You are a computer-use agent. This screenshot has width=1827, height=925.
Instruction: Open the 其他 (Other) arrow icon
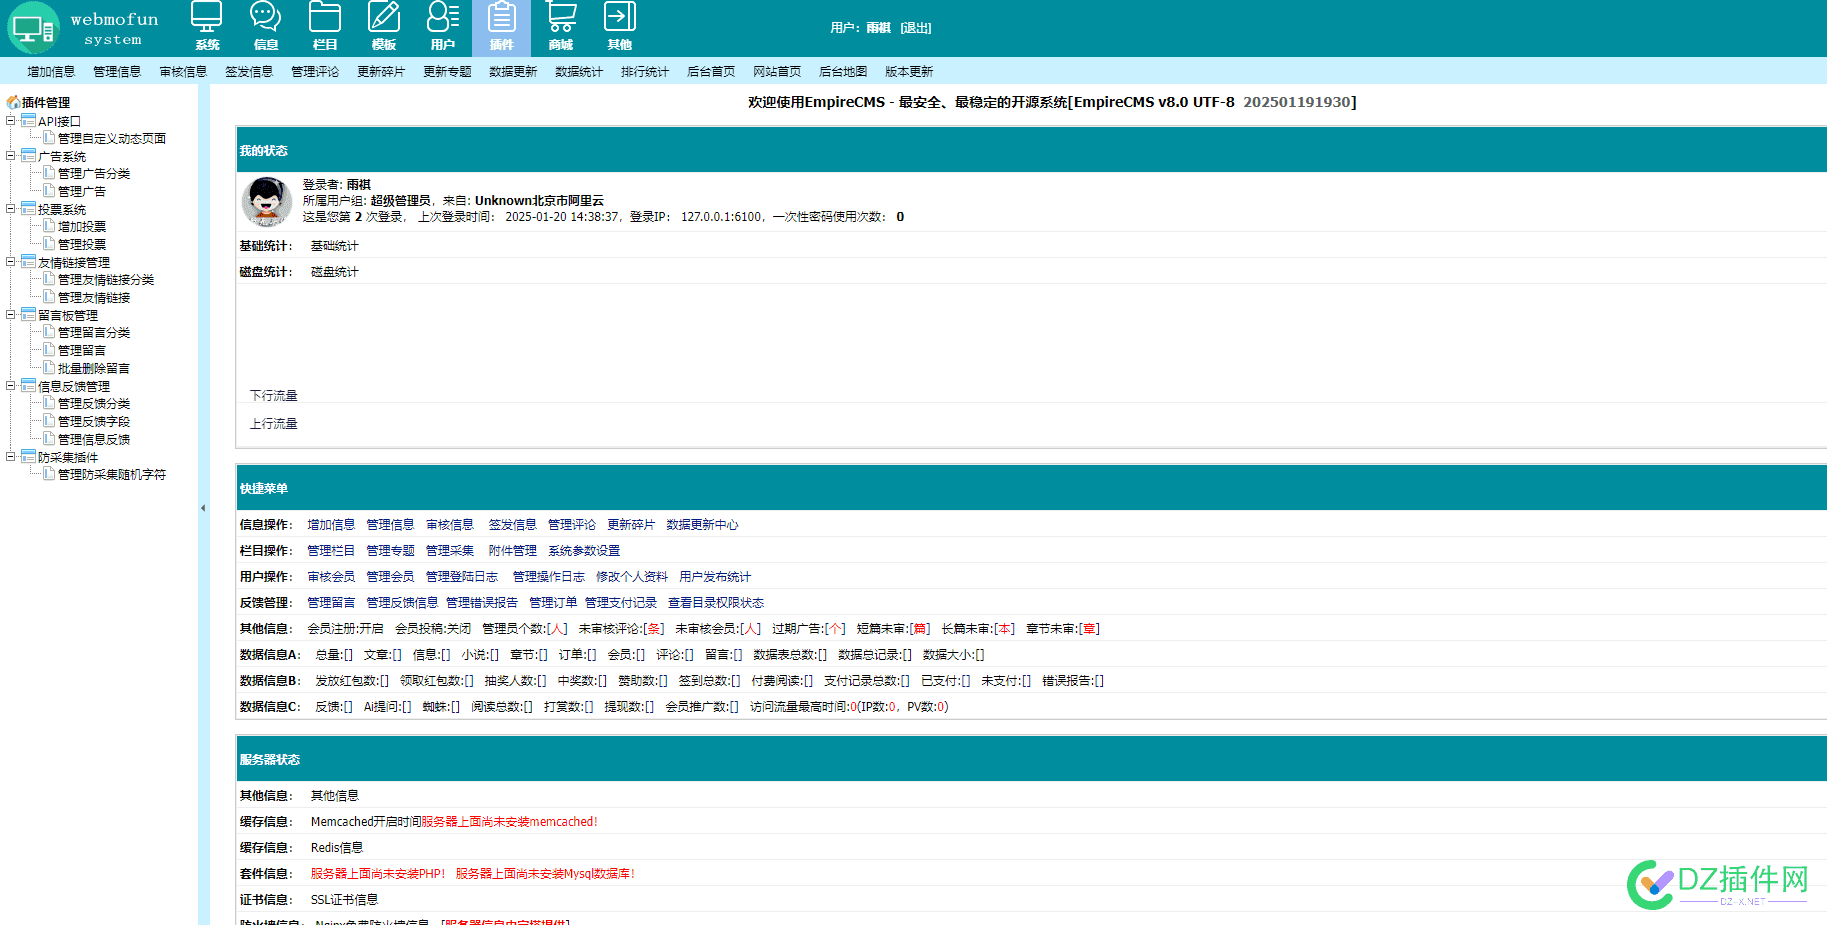pos(620,27)
